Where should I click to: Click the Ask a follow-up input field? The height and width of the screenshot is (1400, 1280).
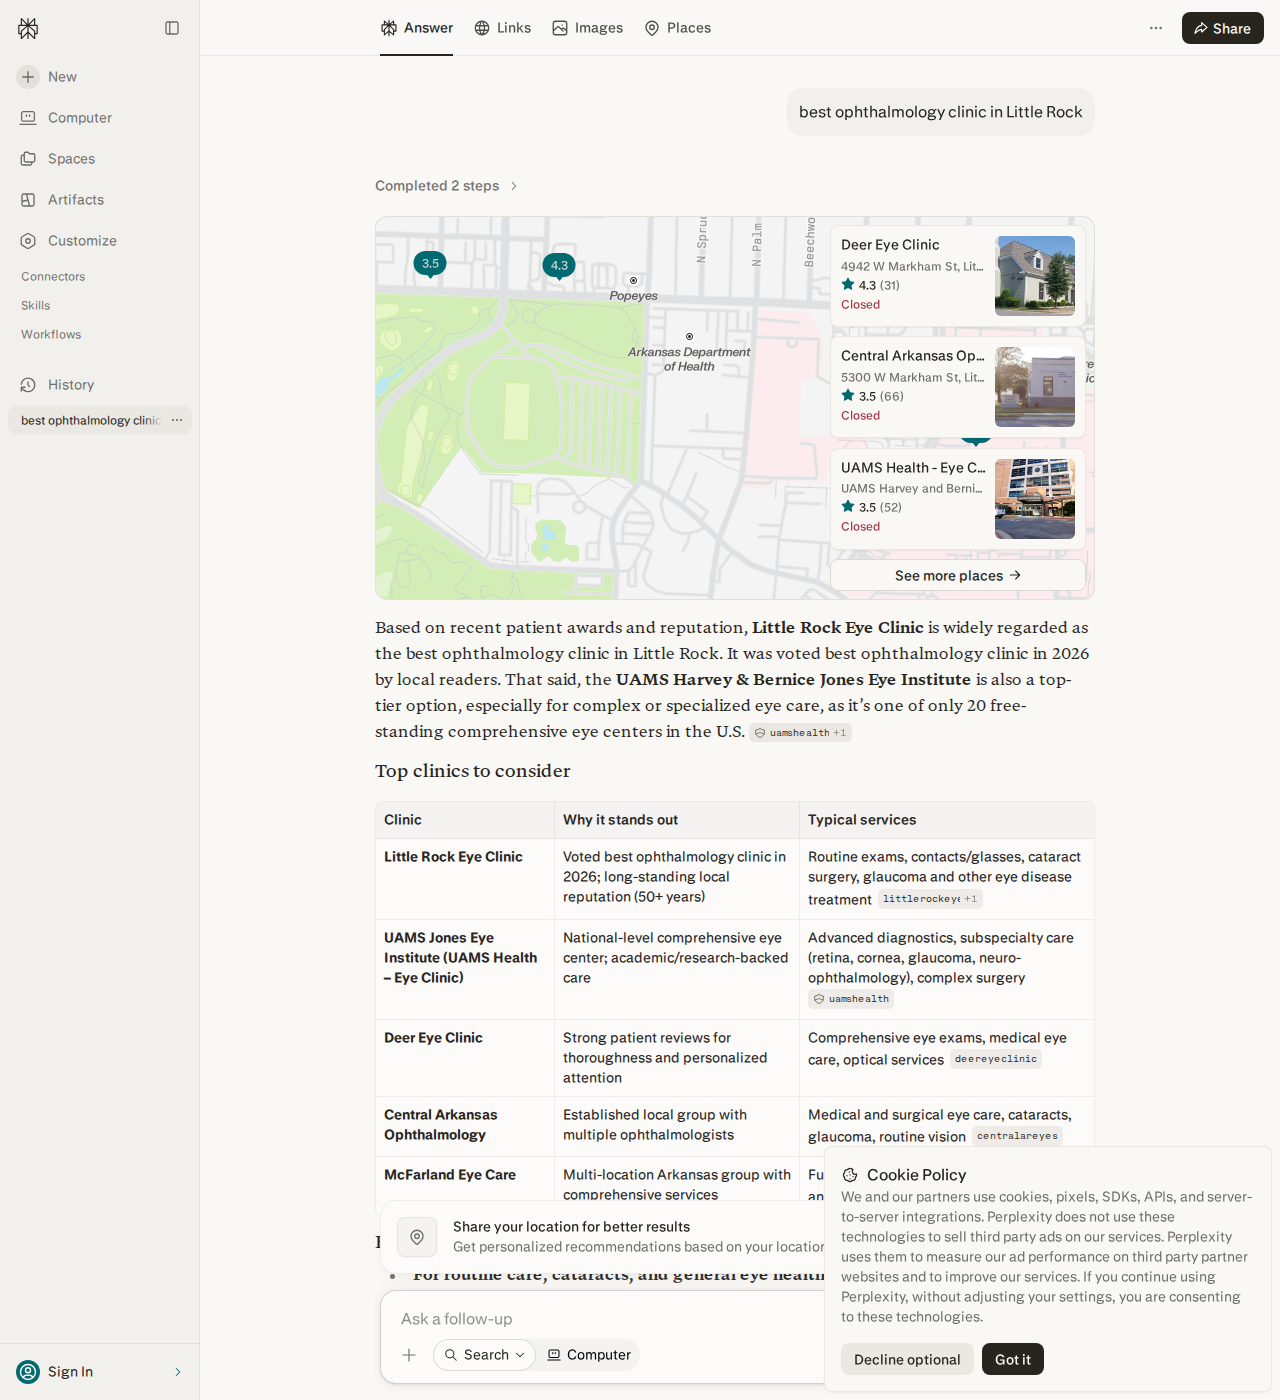(x=600, y=1319)
